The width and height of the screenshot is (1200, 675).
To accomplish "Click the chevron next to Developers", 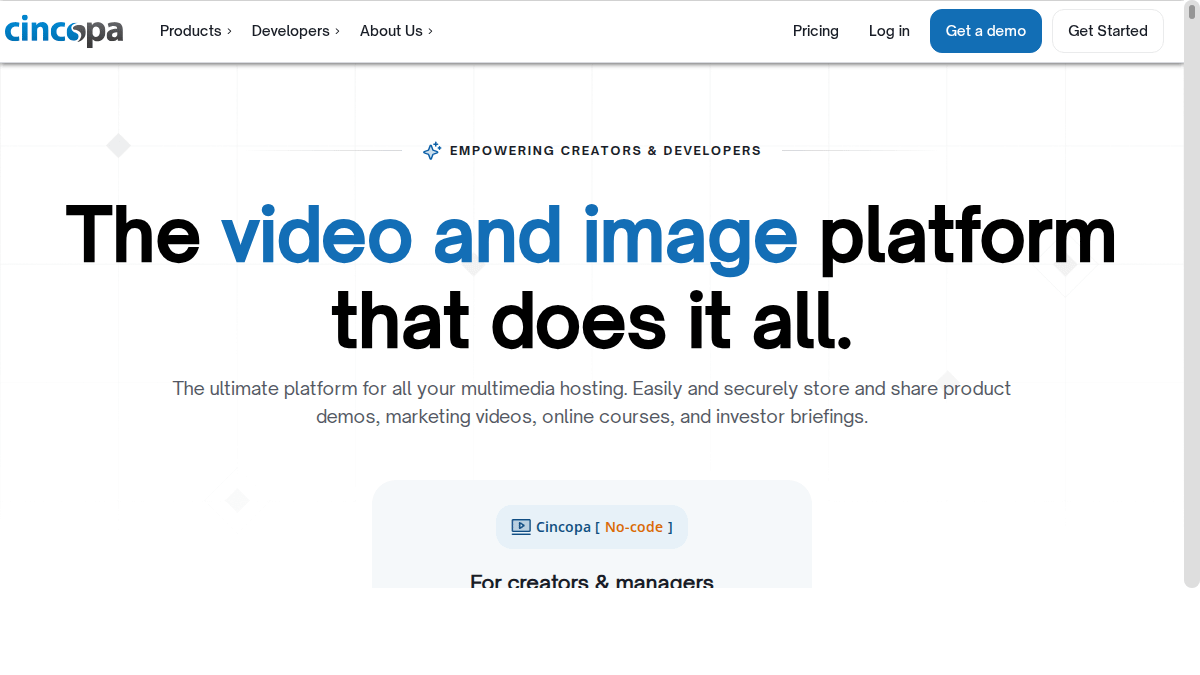I will coord(337,32).
